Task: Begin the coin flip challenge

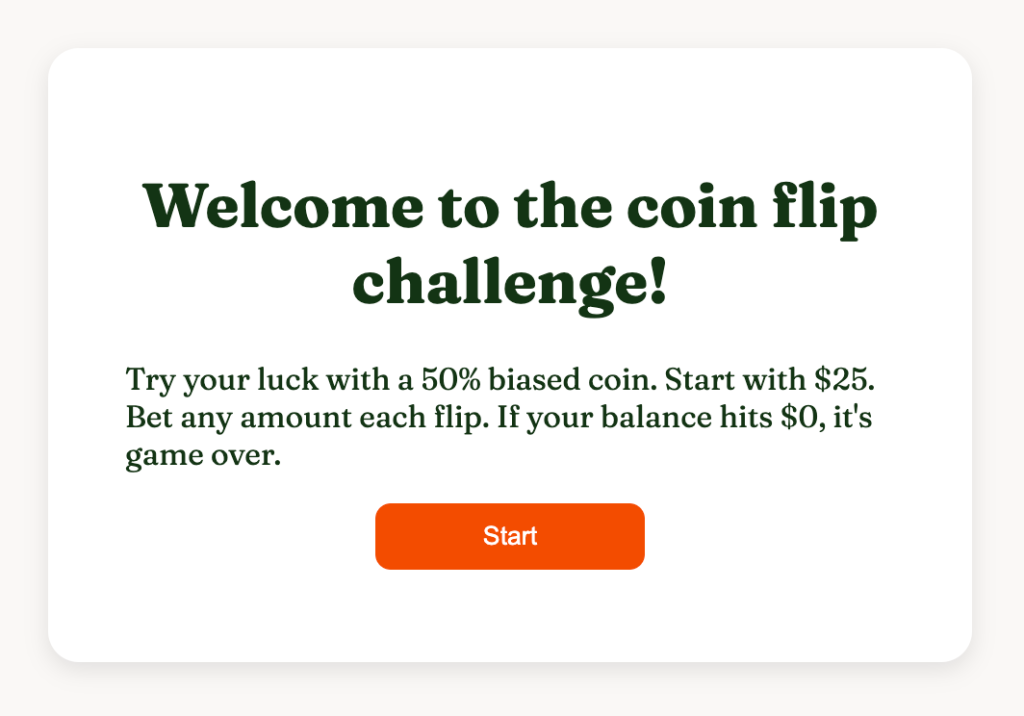Action: coord(510,536)
